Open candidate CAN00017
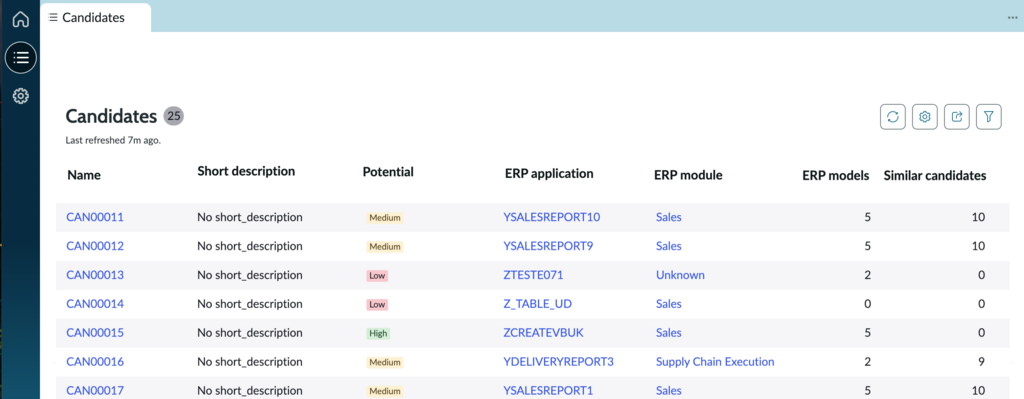The height and width of the screenshot is (399, 1024). coord(95,391)
